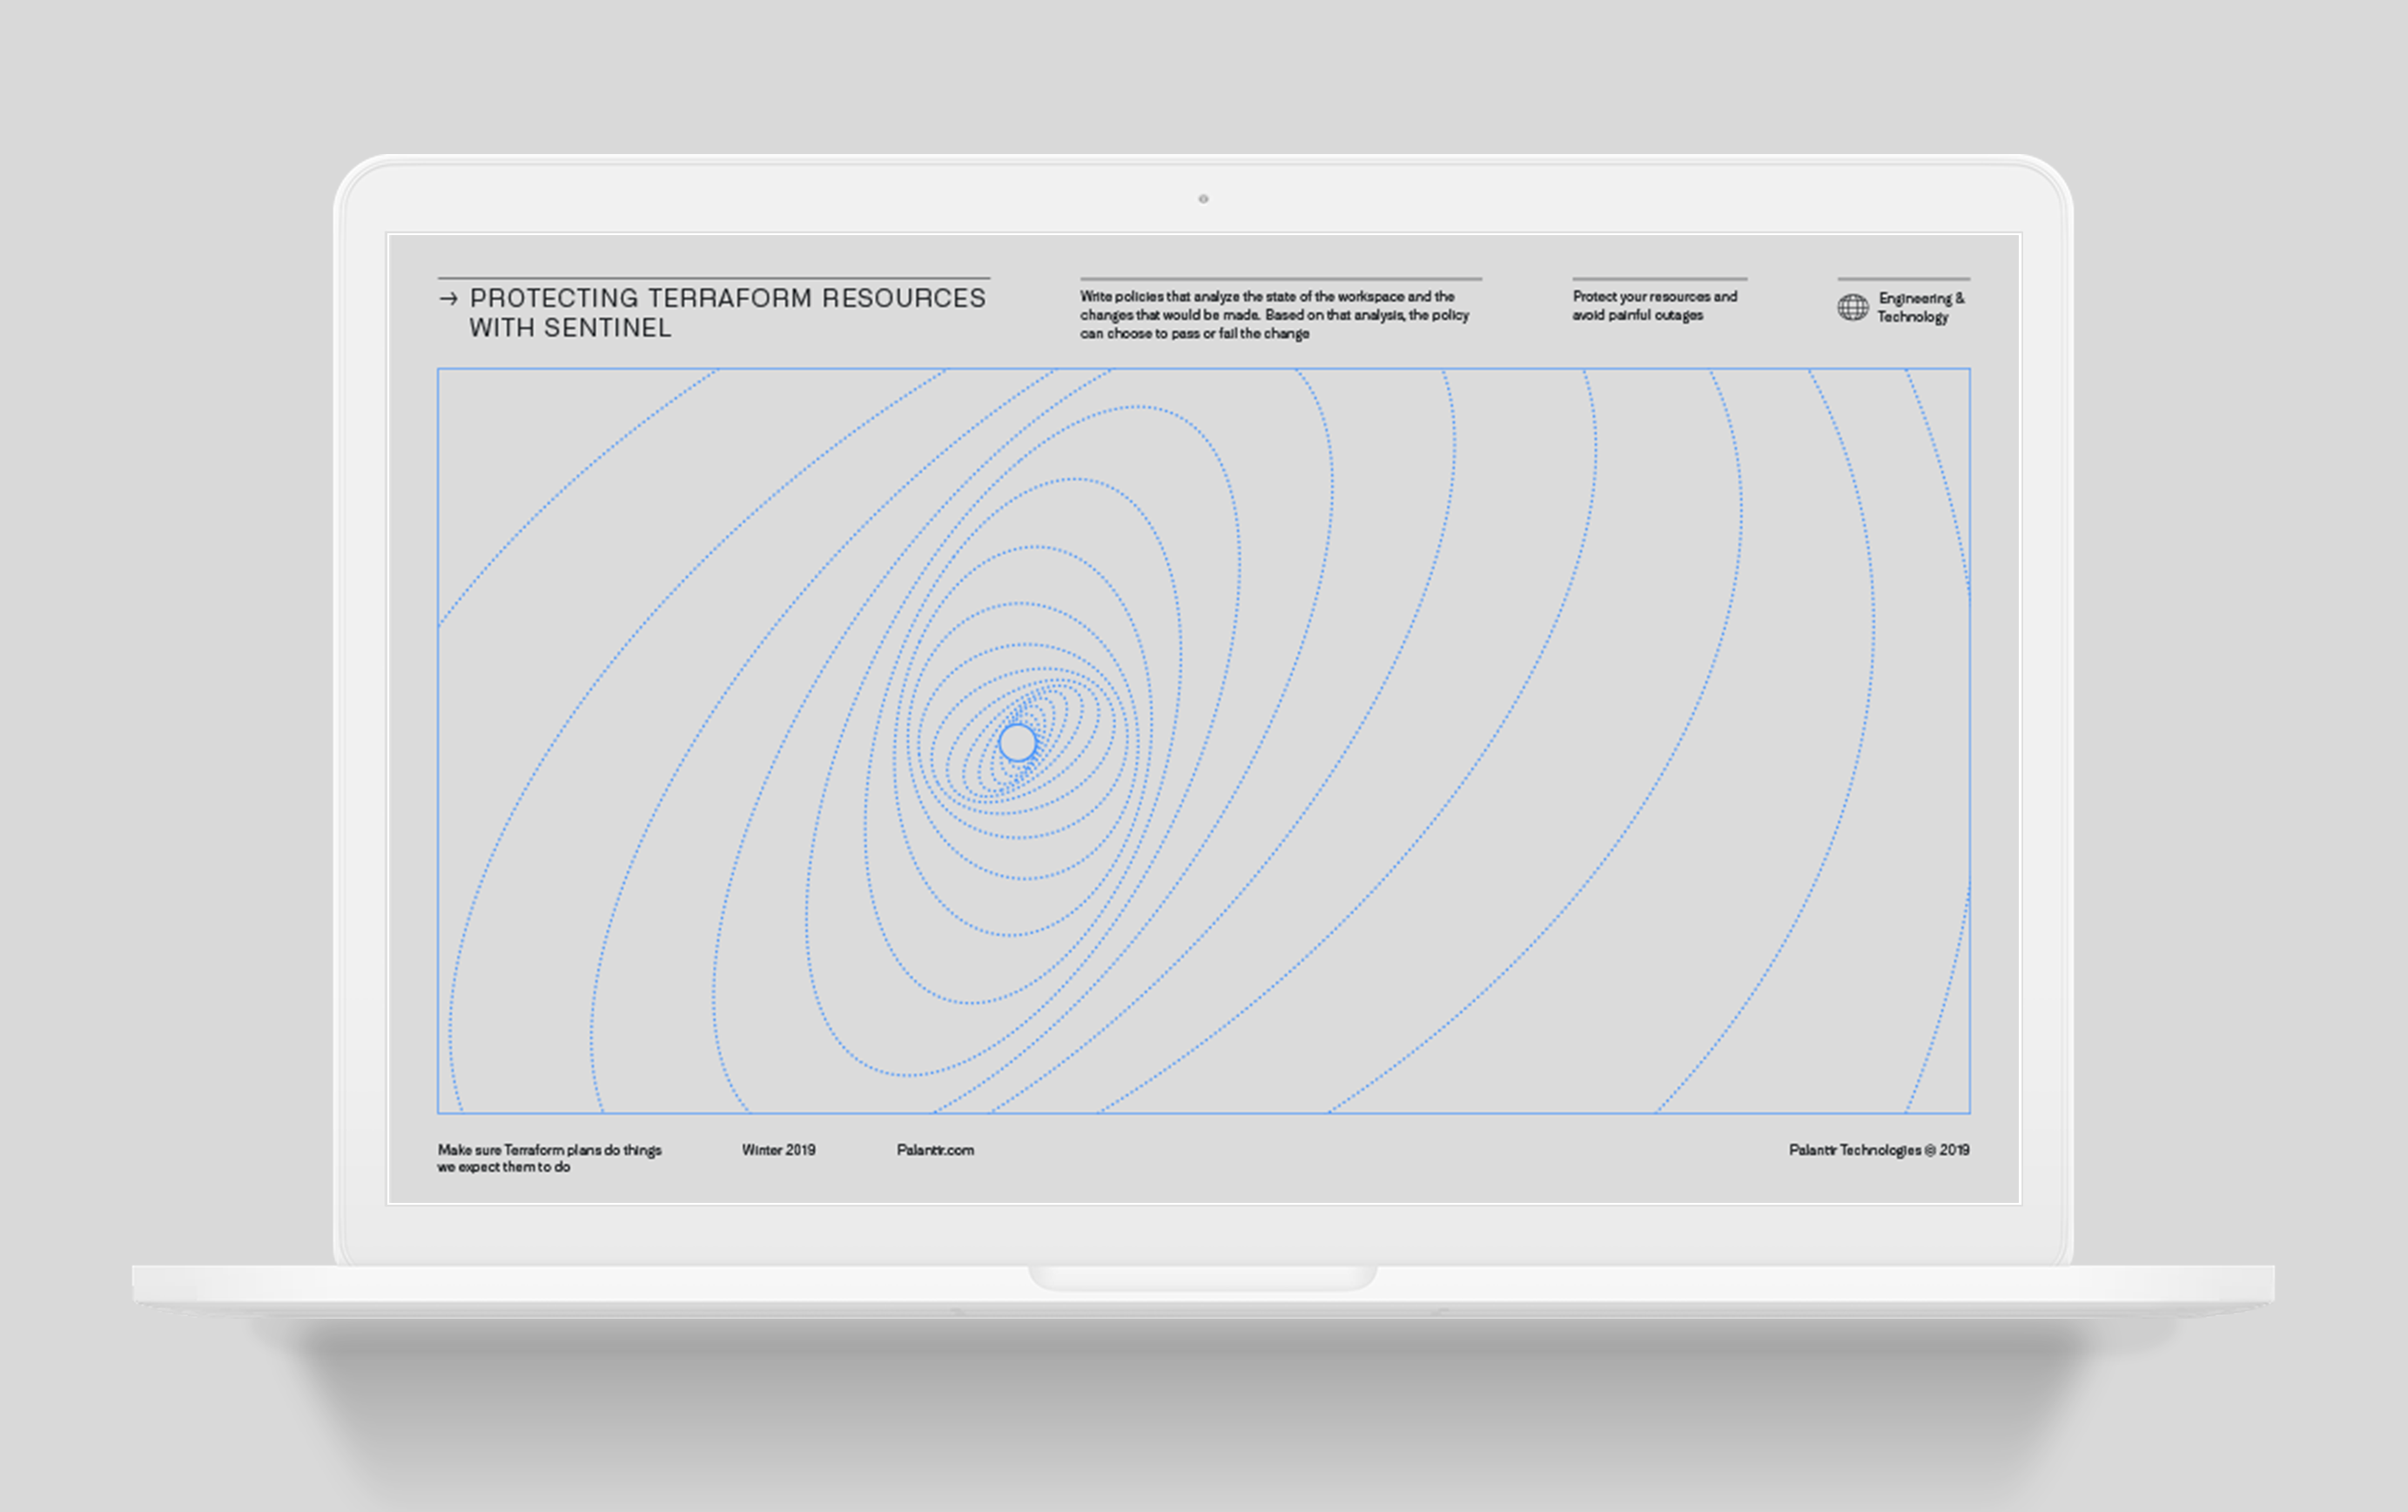Click 'Palantir Technologies © 2019' copyright text

(x=1879, y=1150)
